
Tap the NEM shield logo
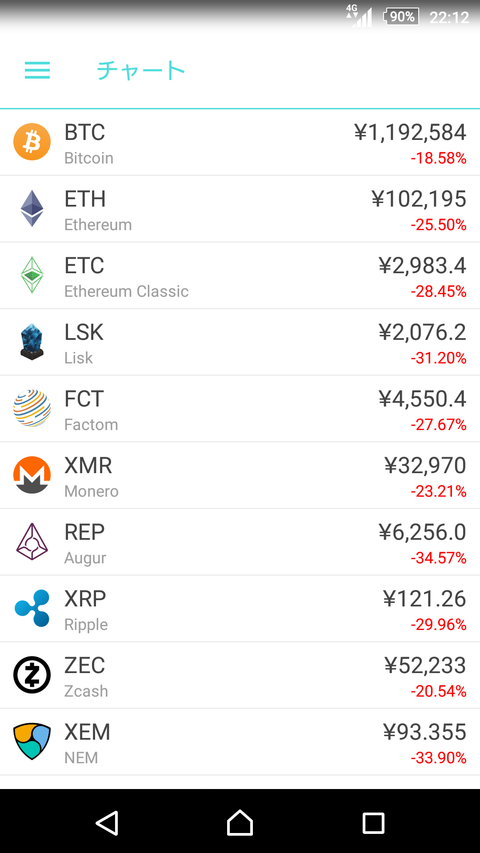(32, 741)
